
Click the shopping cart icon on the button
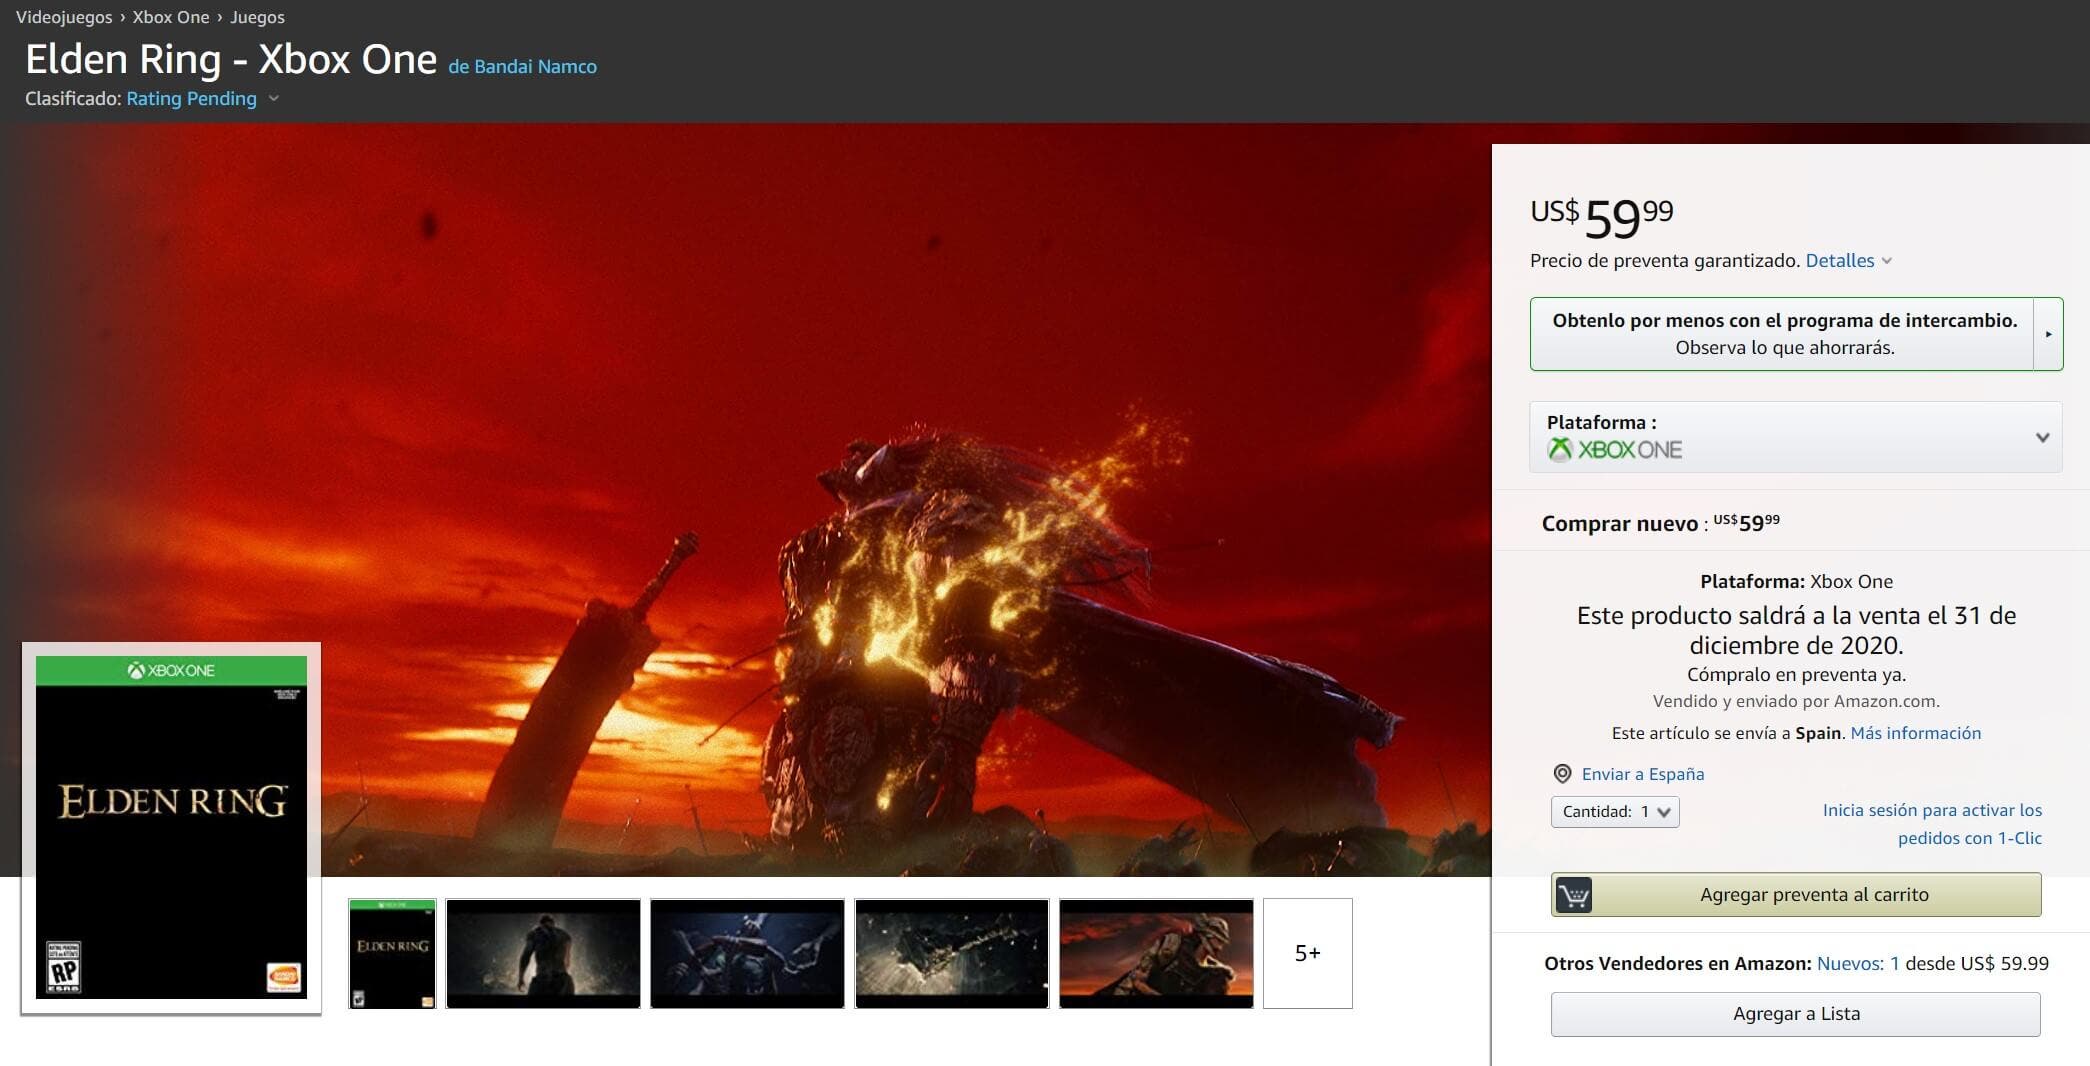coord(1573,895)
